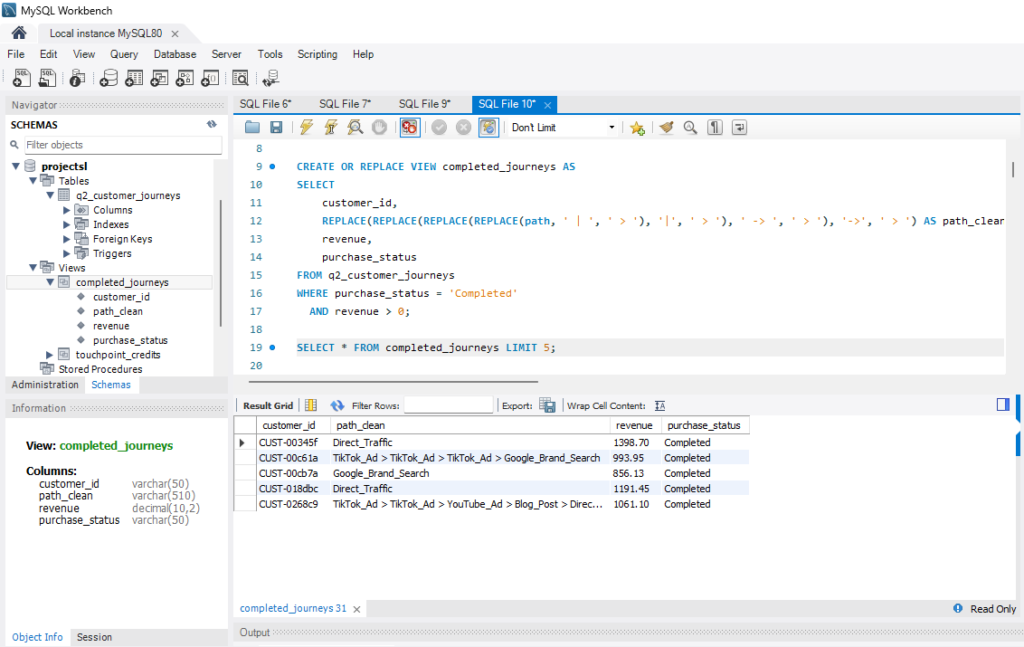Switch to SQL File 9 tab

424,104
